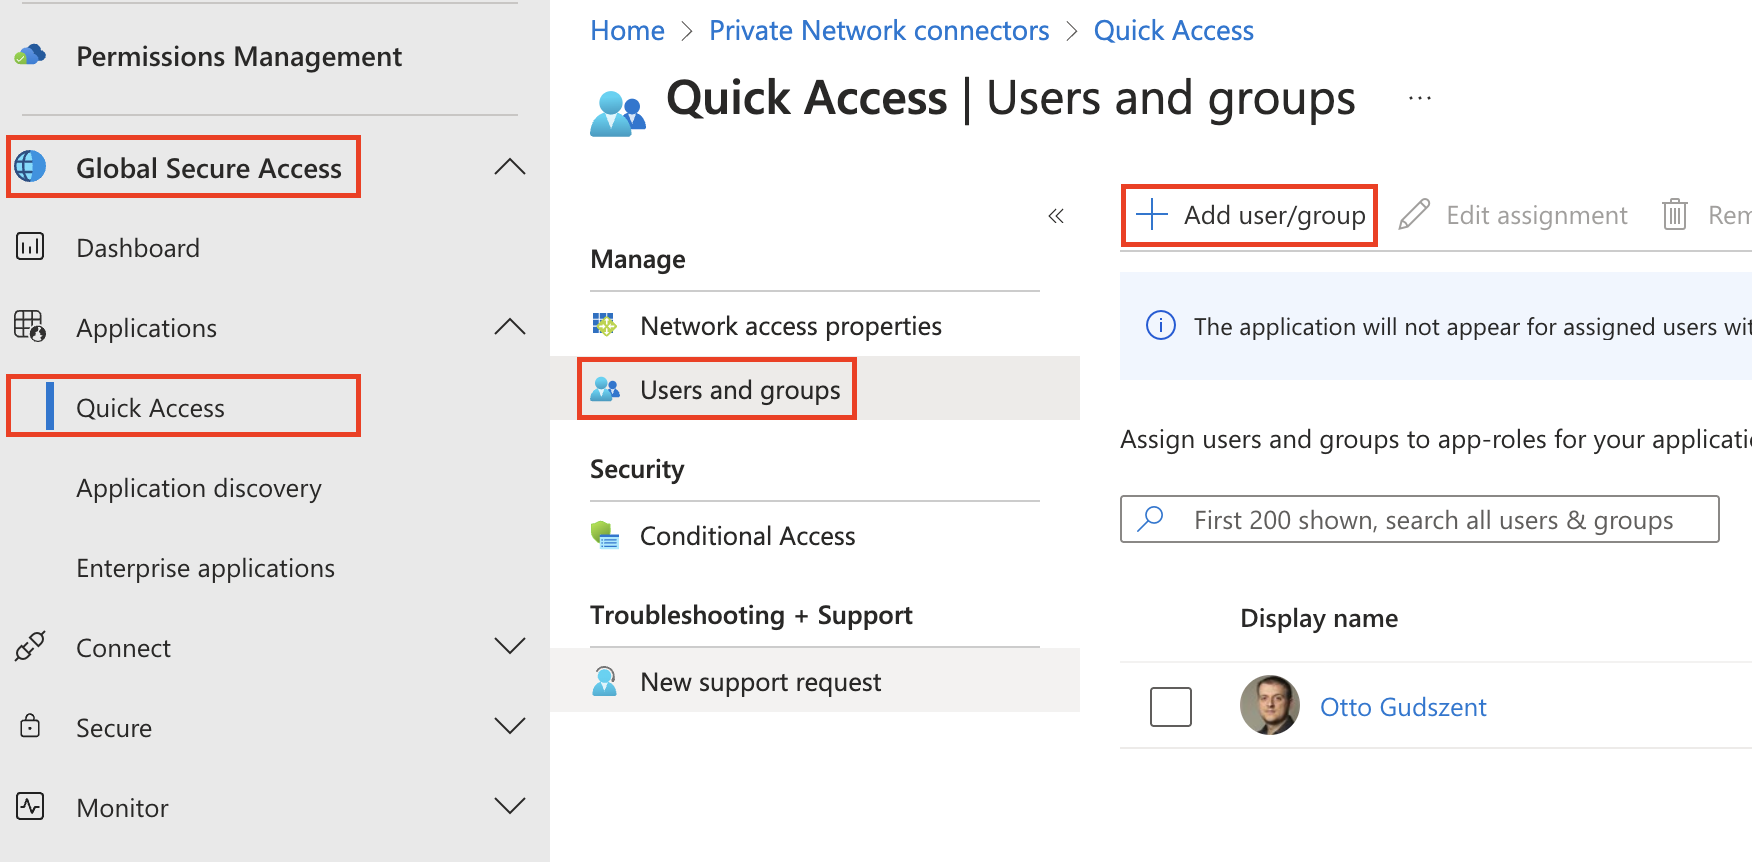This screenshot has width=1752, height=862.
Task: Collapse the Global Secure Access section
Action: pyautogui.click(x=510, y=166)
